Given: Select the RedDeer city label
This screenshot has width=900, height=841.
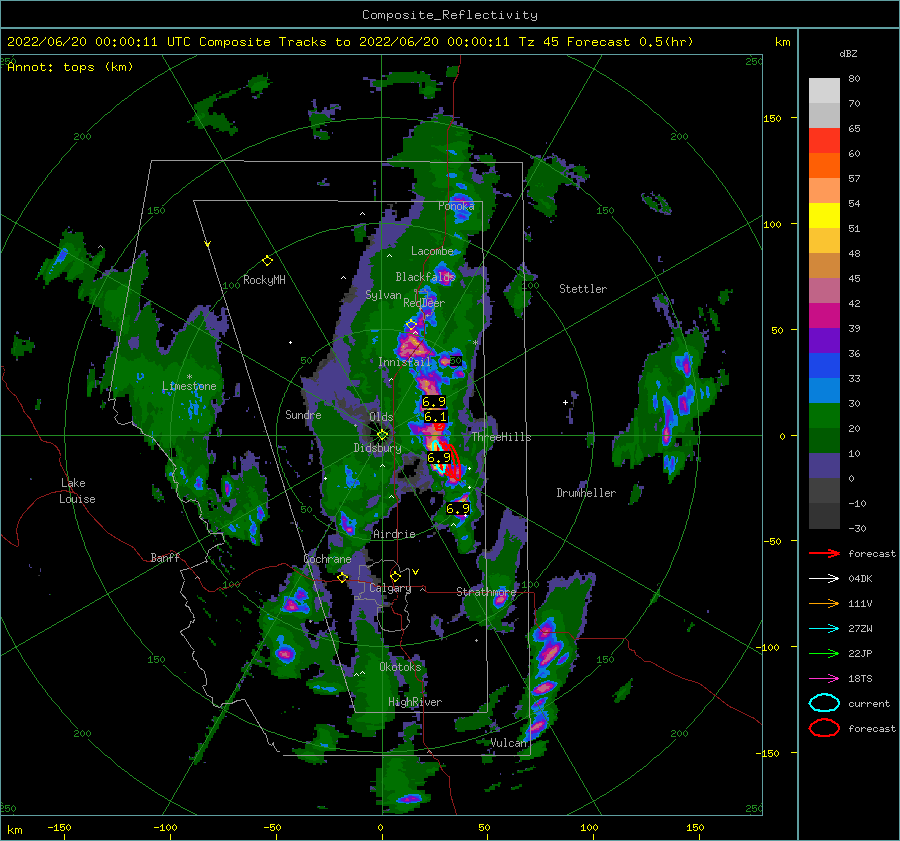Looking at the screenshot, I should pos(424,303).
